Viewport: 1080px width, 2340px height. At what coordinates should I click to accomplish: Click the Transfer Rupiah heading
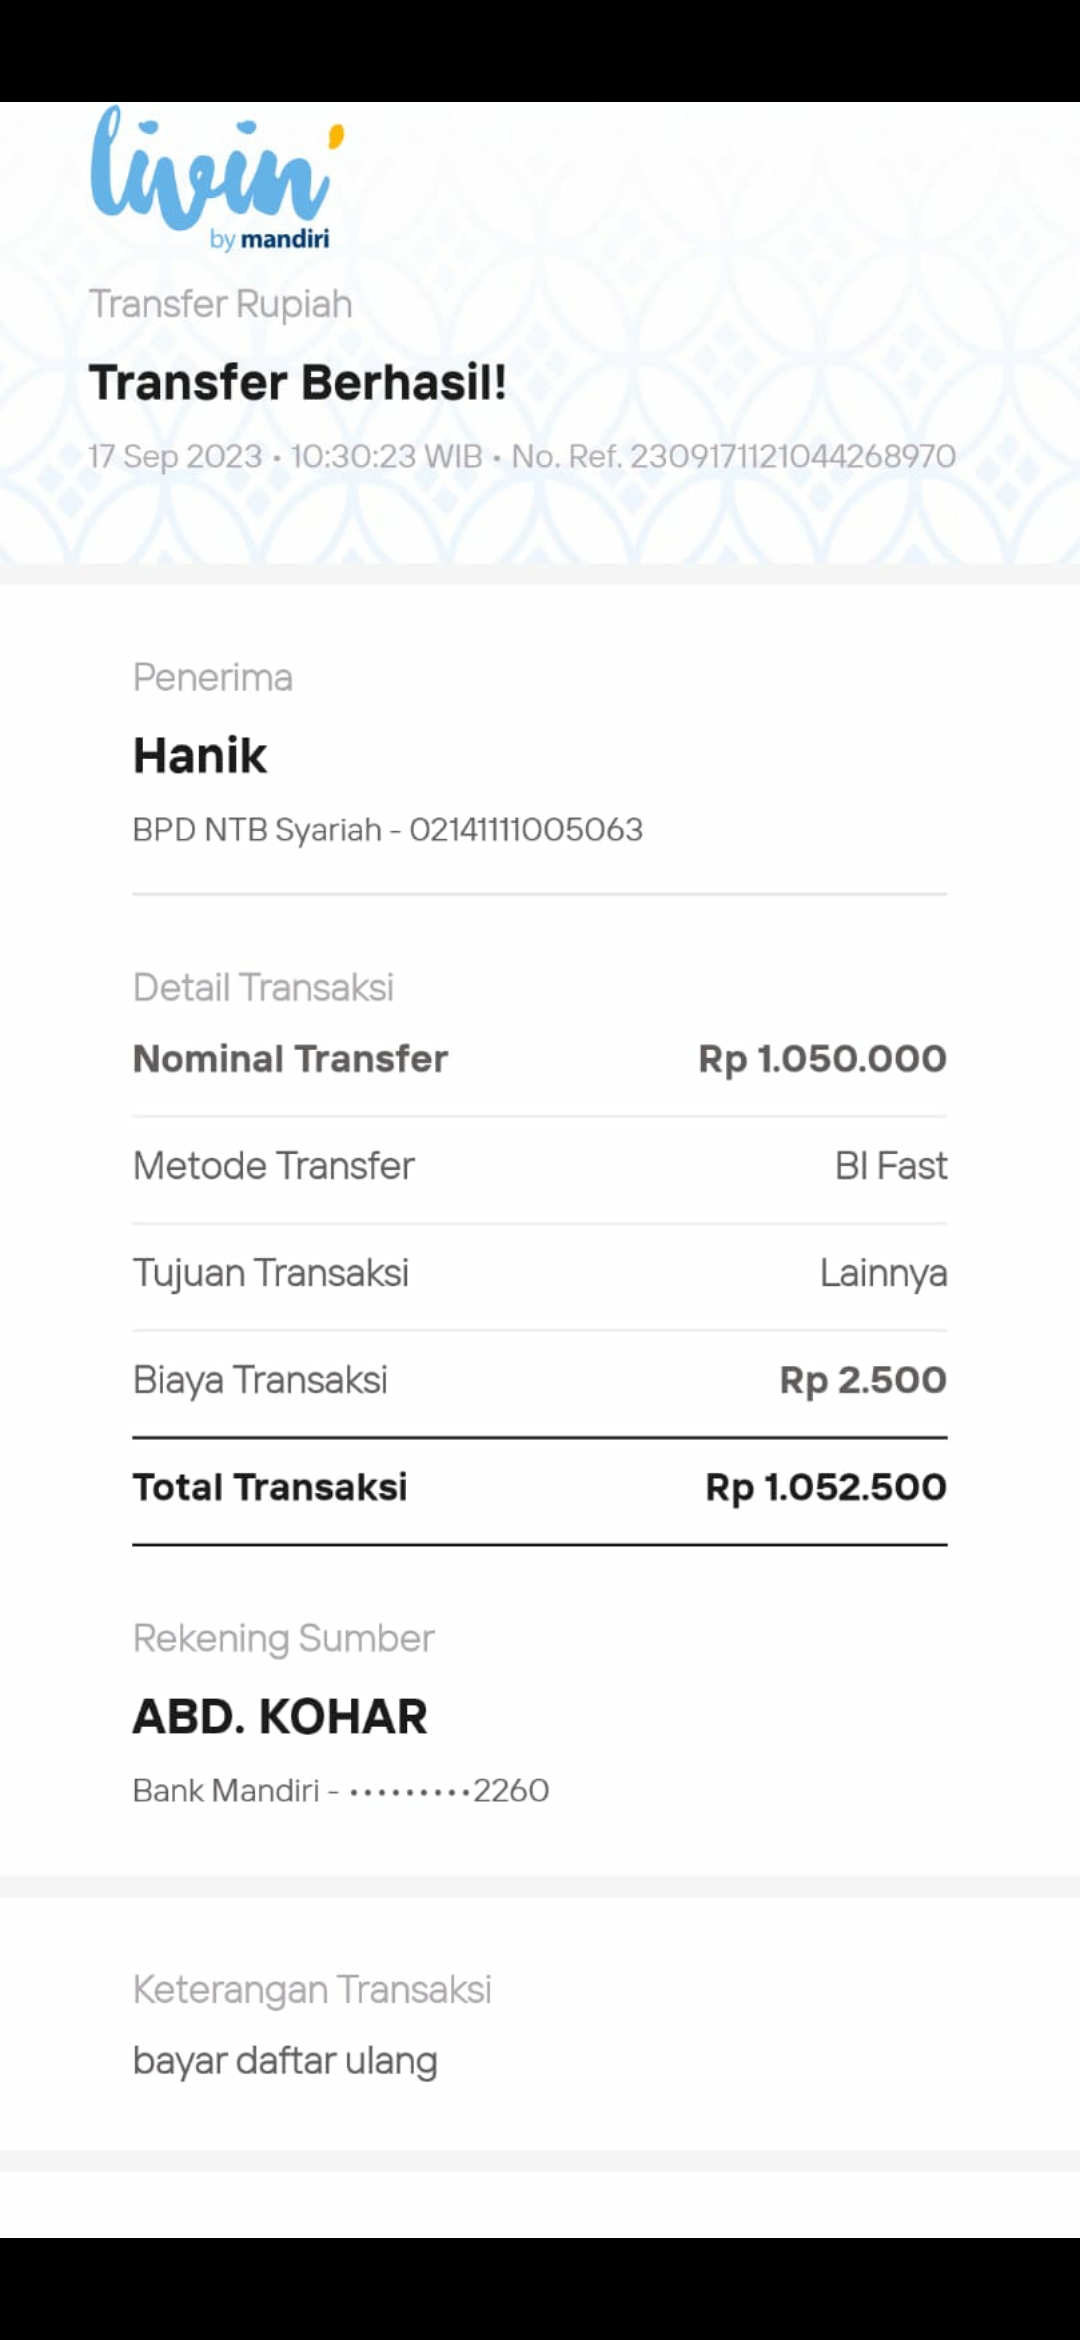click(x=221, y=304)
